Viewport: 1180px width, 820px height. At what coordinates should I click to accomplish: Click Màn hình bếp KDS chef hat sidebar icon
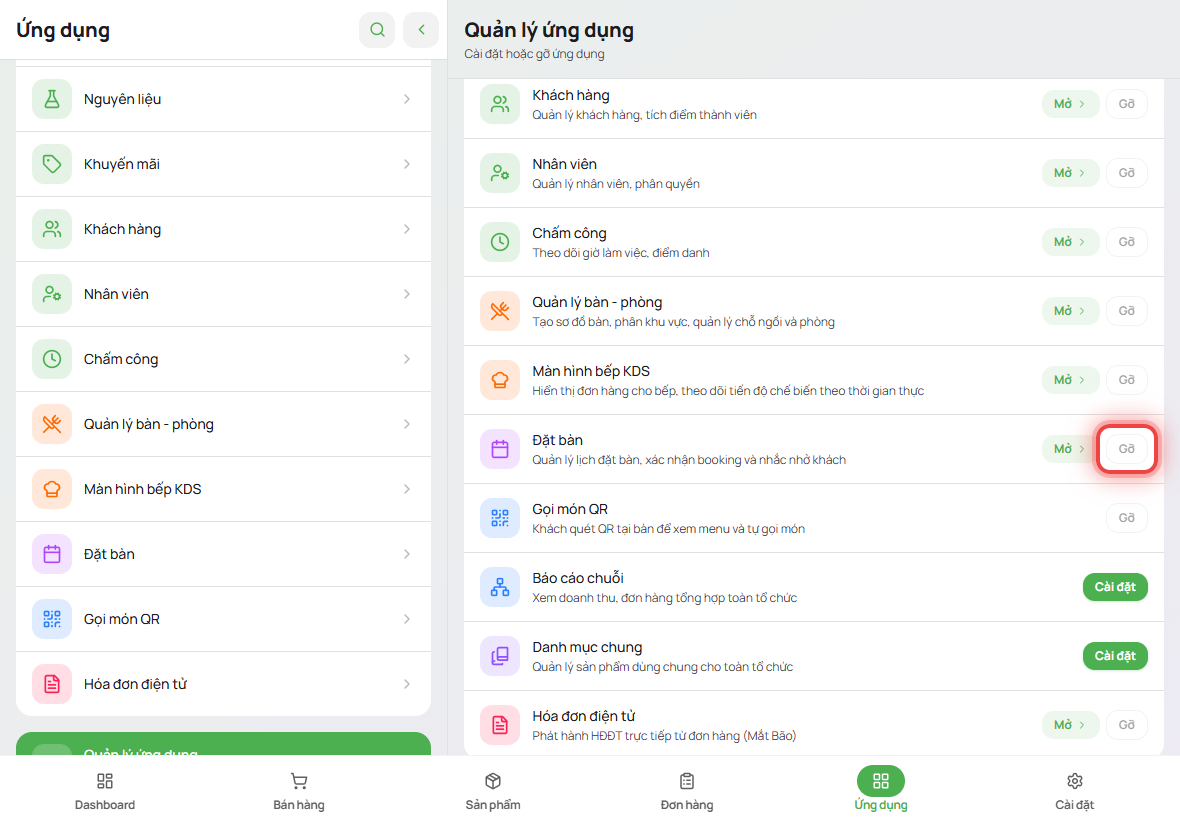[x=52, y=489]
